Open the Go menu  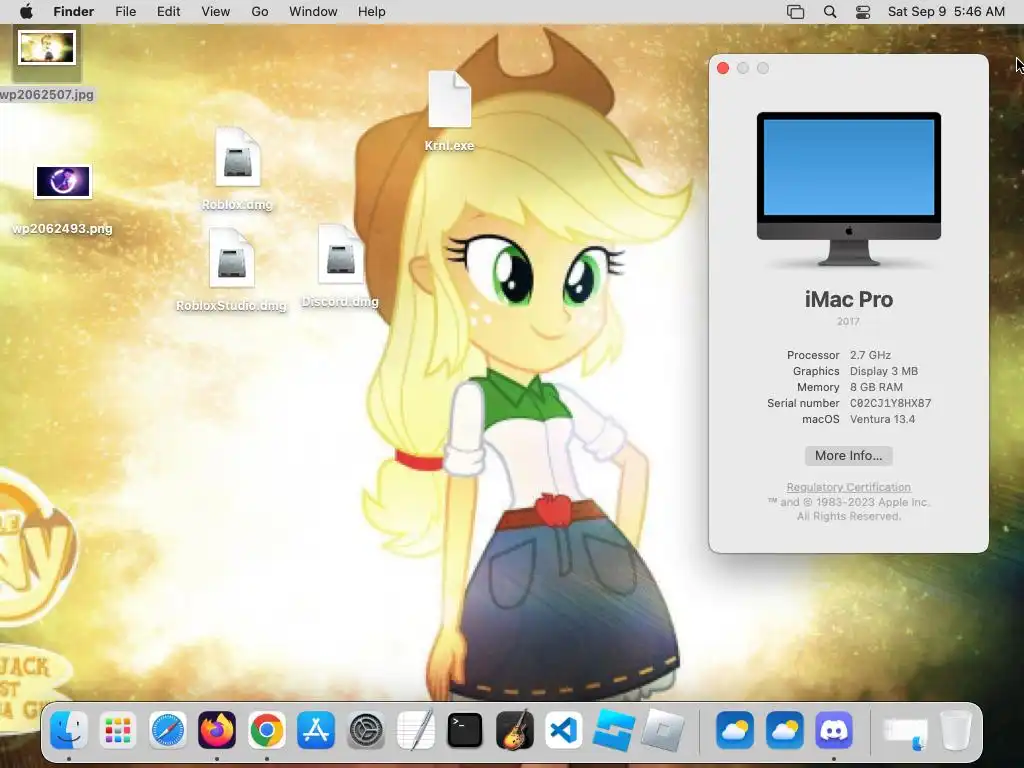260,12
